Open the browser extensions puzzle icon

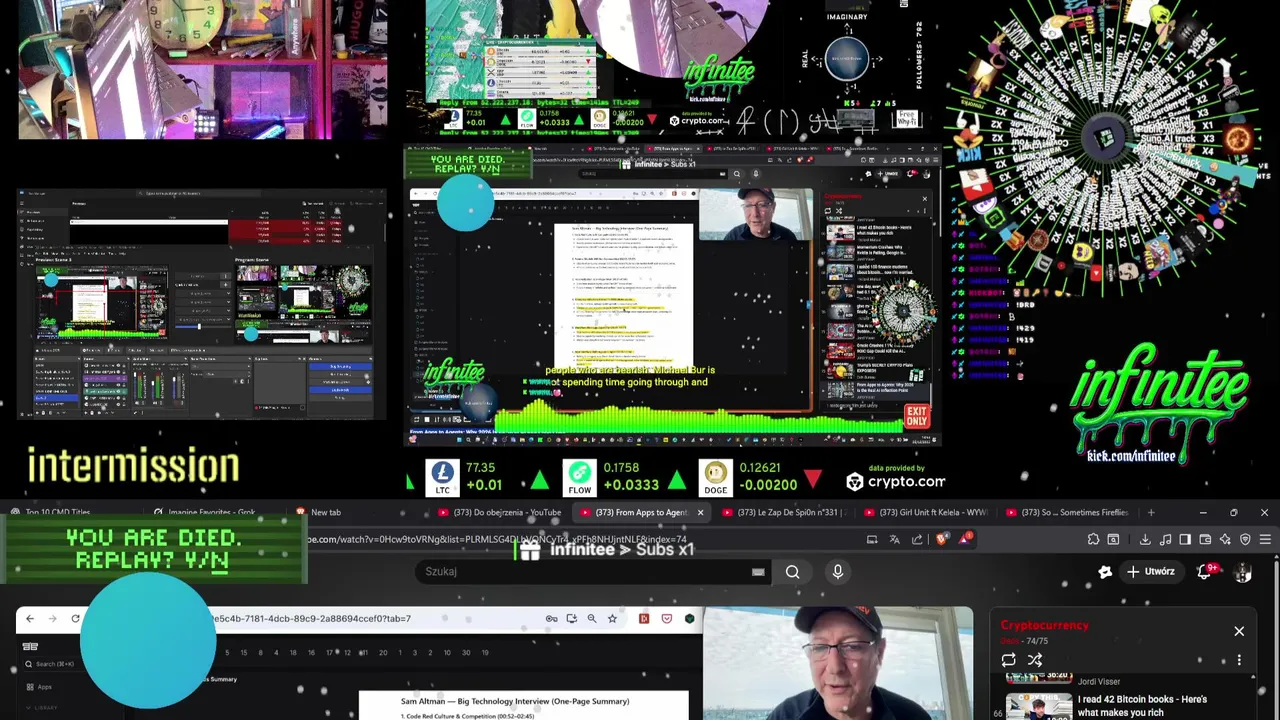1094,540
